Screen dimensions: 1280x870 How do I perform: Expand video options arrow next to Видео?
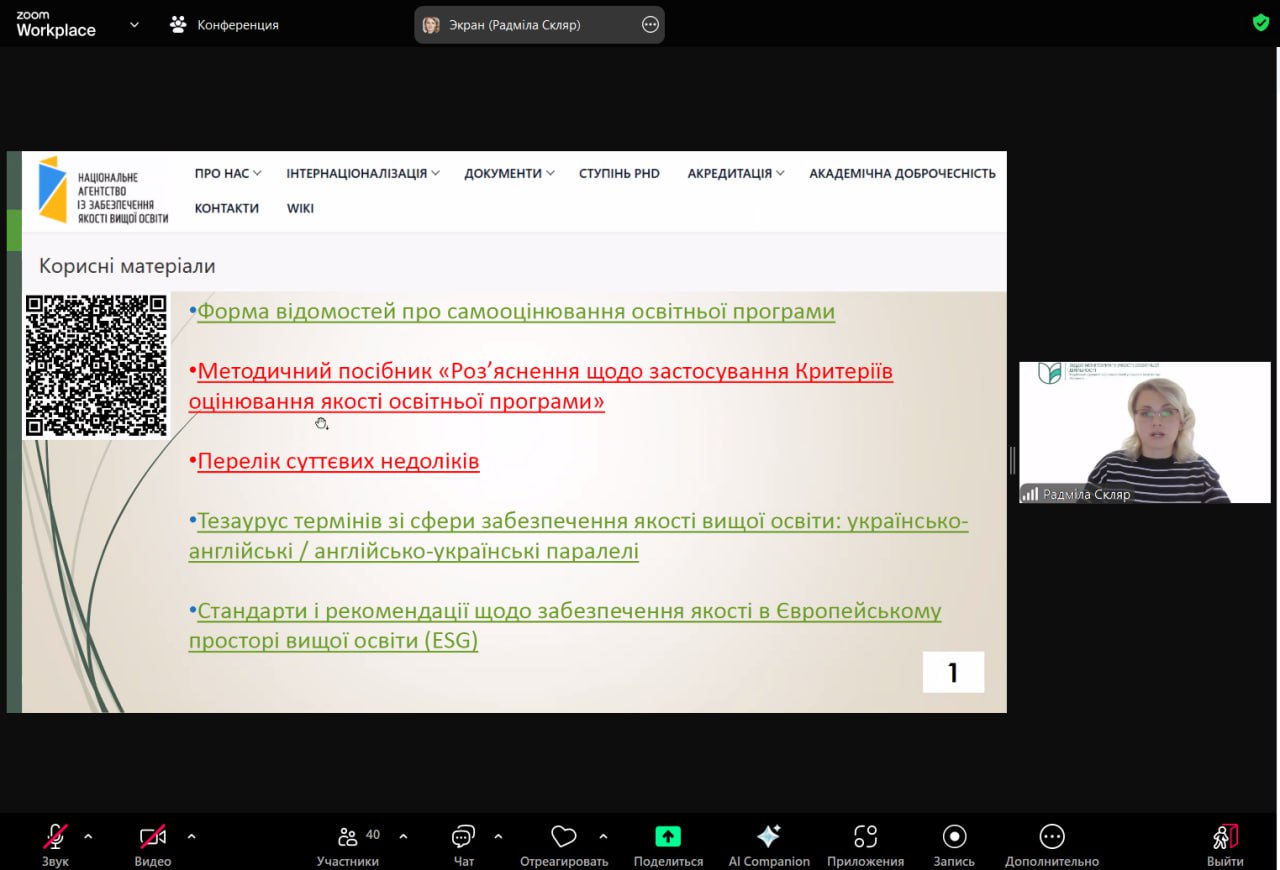tap(191, 836)
